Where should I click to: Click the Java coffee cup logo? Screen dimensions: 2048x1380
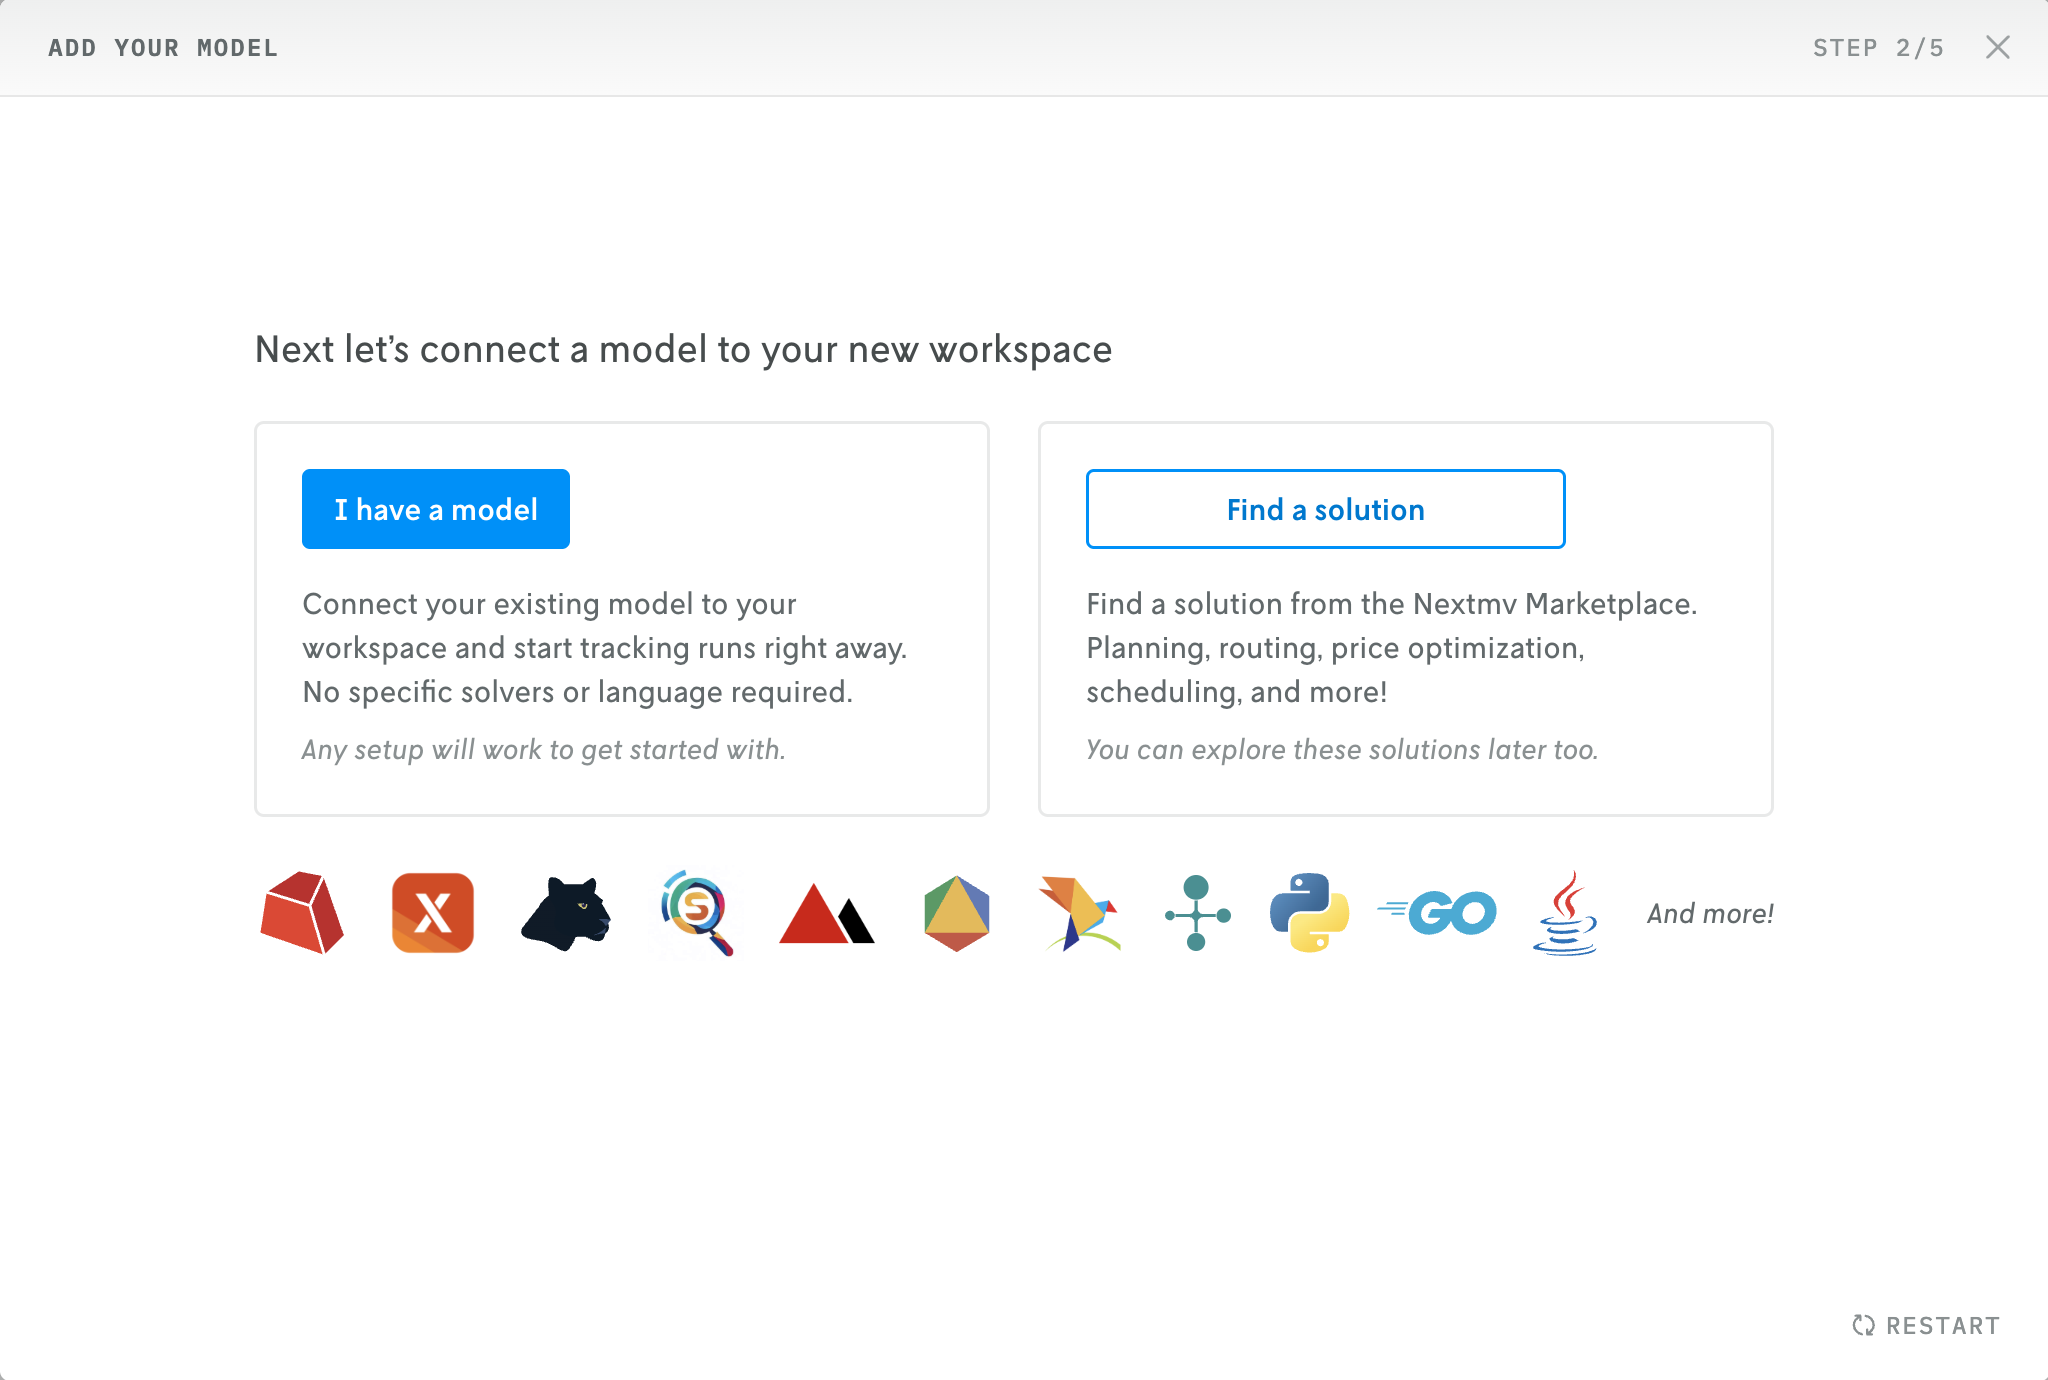click(1565, 913)
